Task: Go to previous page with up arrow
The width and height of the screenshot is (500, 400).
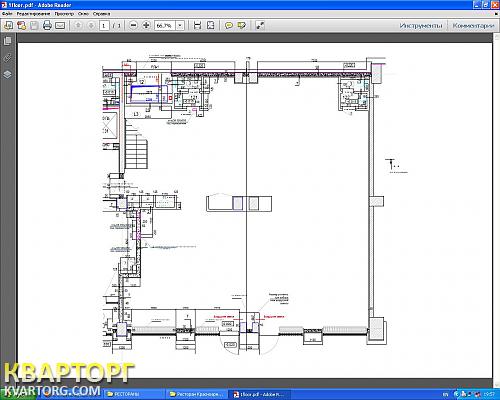Action: (78, 25)
